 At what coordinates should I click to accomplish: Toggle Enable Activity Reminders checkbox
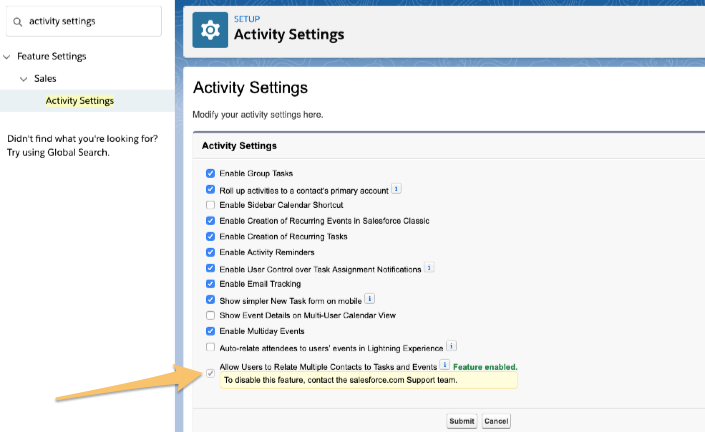(x=210, y=252)
